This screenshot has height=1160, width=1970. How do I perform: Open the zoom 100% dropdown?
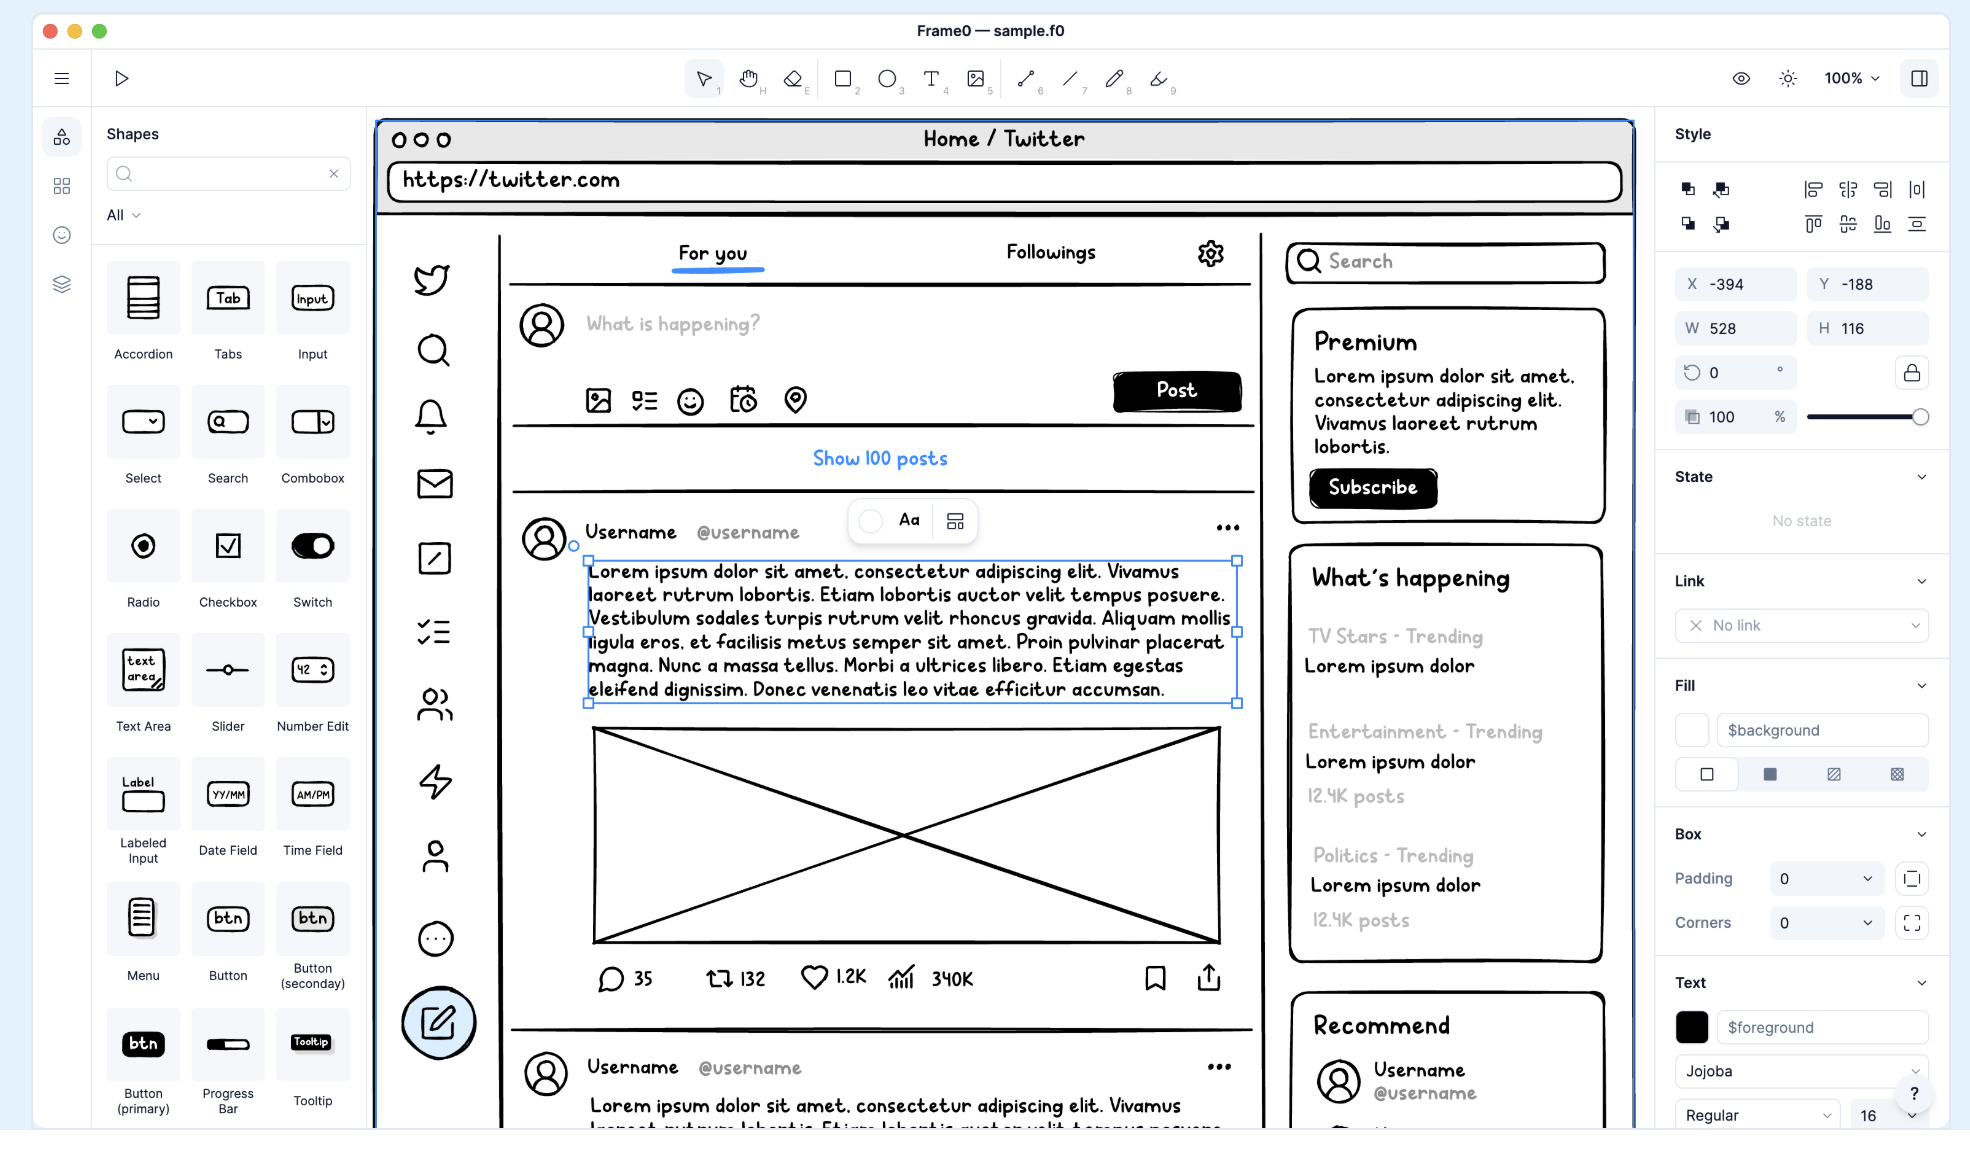pyautogui.click(x=1851, y=78)
